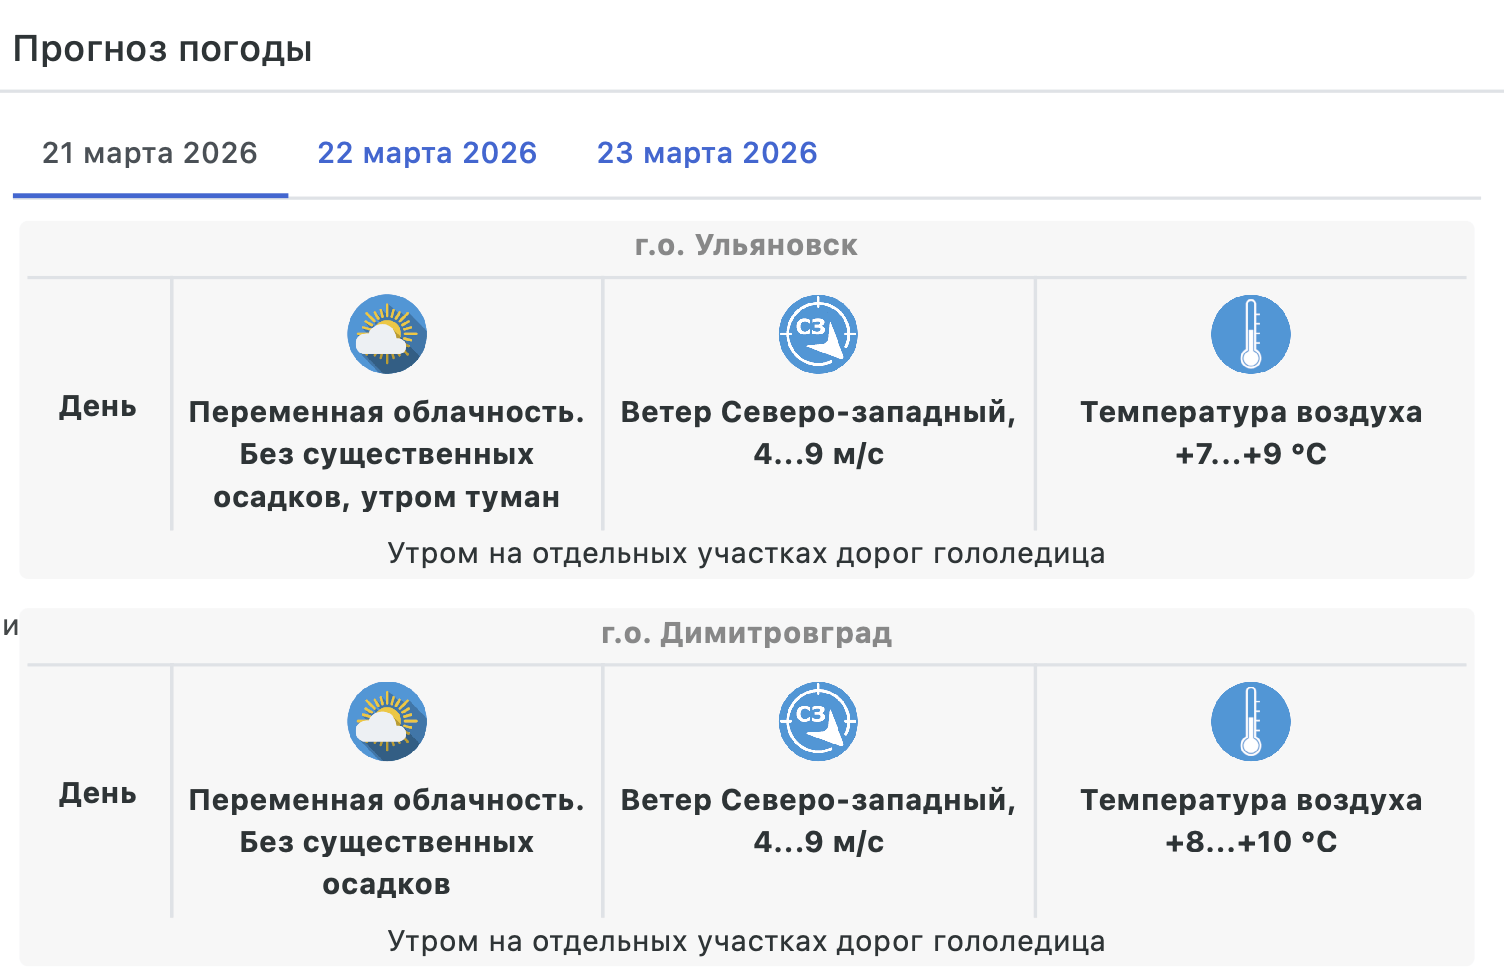The image size is (1504, 980).
Task: Click the Ульяновск cloudiness description mentioning утром туман
Action: [387, 454]
